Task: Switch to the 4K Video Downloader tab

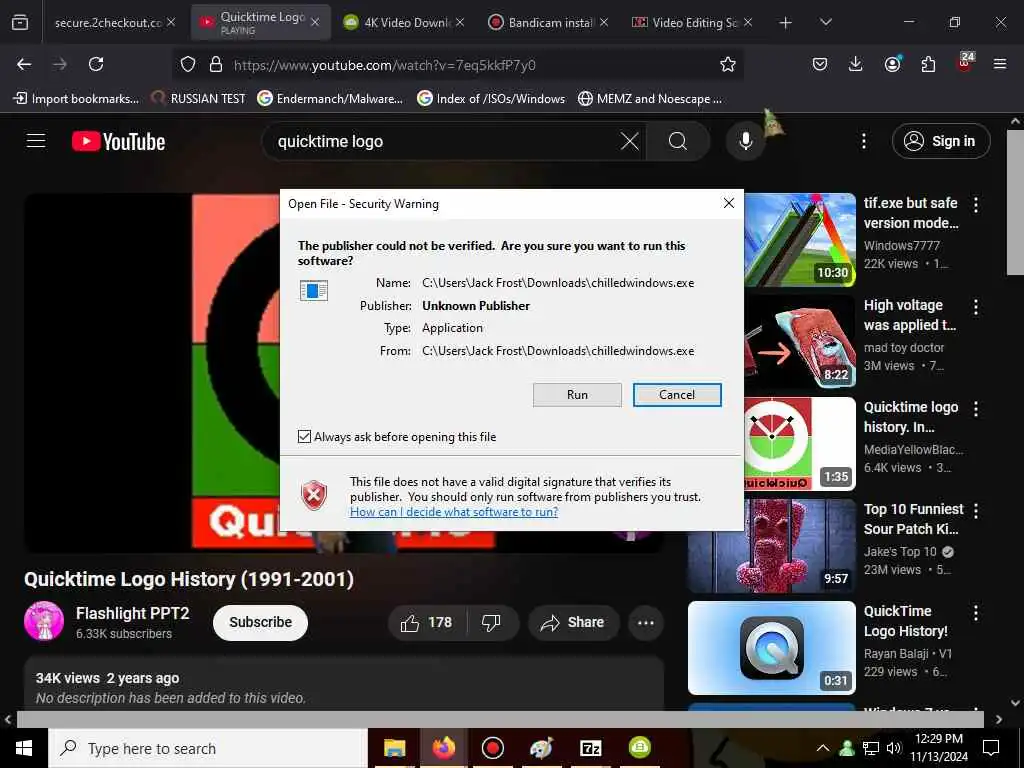Action: tap(405, 22)
